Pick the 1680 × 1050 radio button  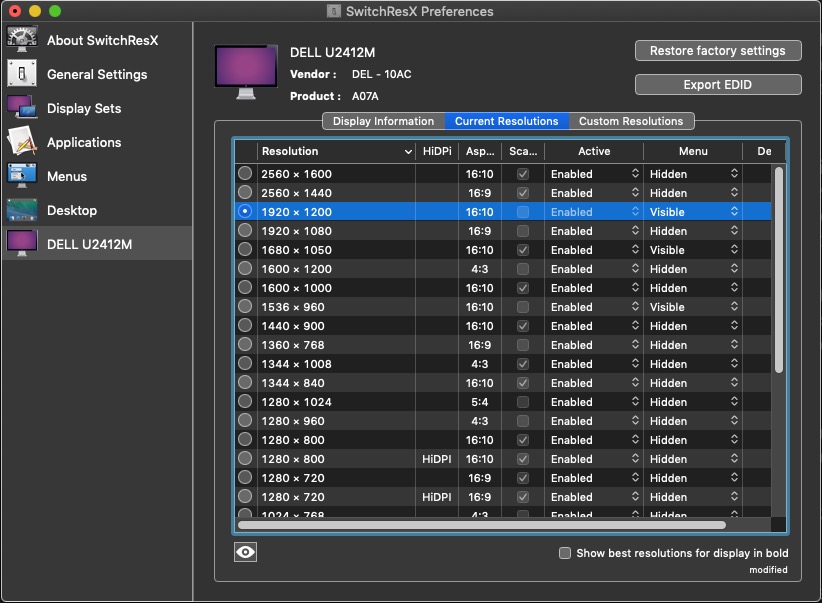tap(245, 250)
